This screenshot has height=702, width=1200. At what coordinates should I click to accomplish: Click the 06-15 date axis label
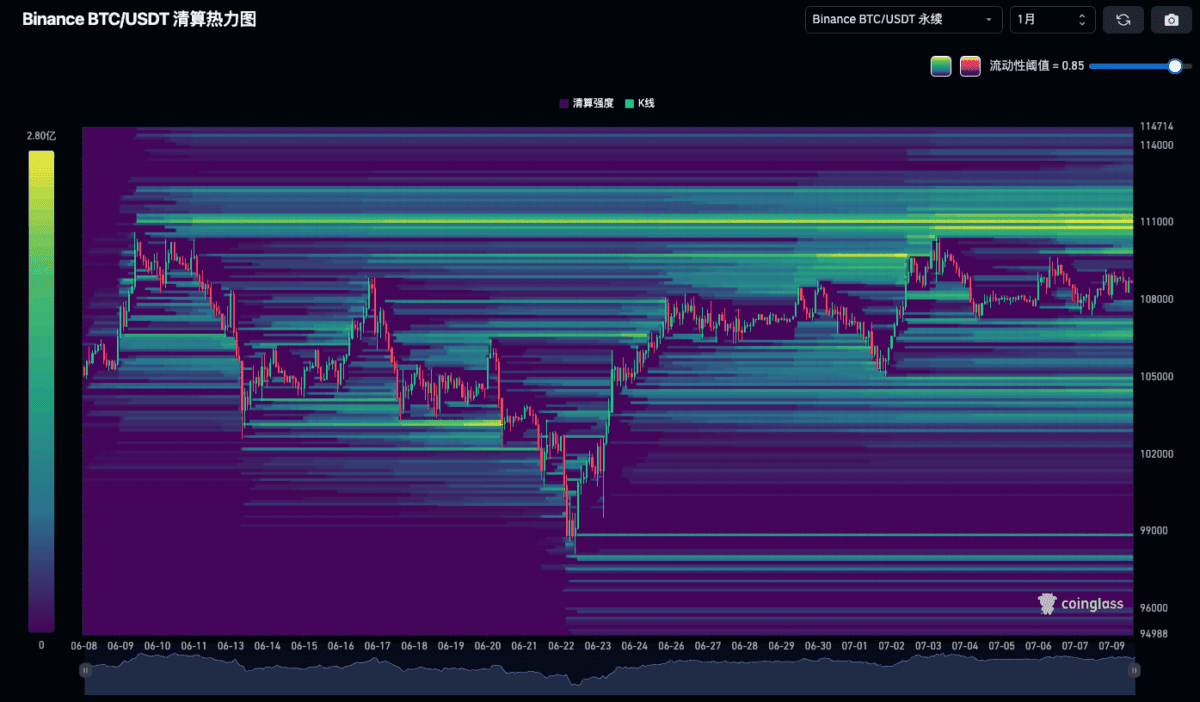pos(304,646)
